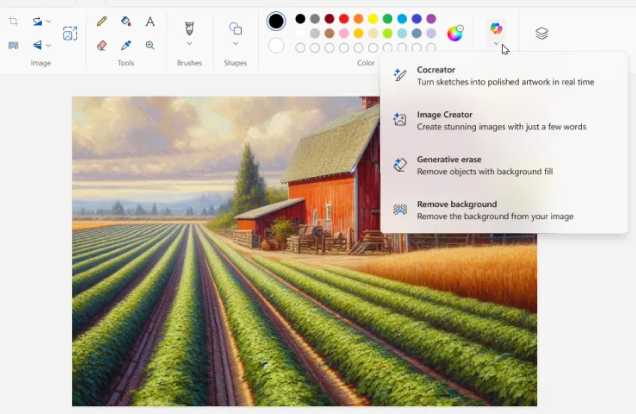Select the Eraser tool
This screenshot has width=636, height=414.
[102, 45]
